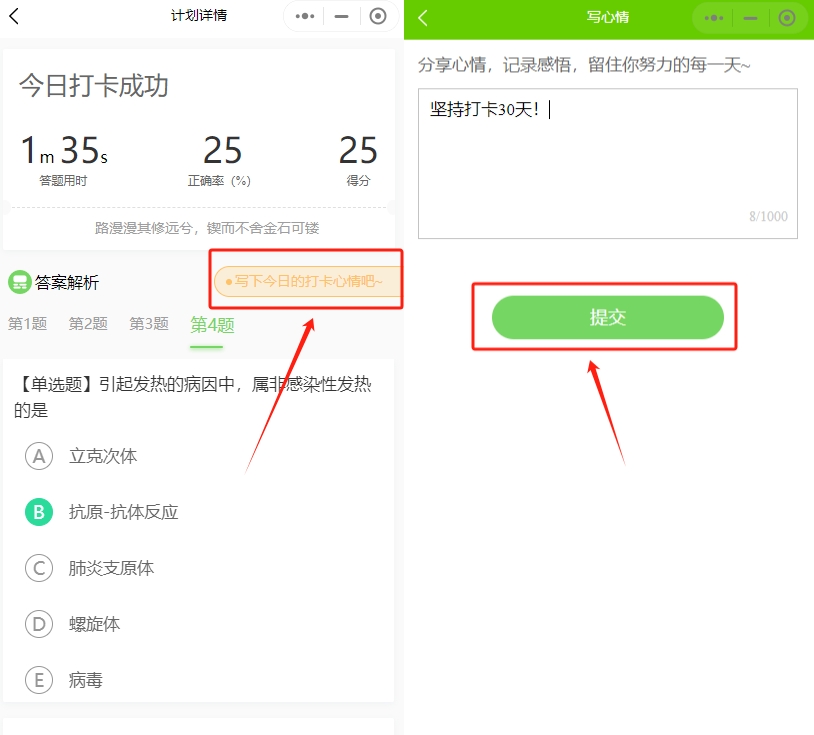Select option A 立克次体
Screen dimensions: 814x735
click(x=39, y=456)
